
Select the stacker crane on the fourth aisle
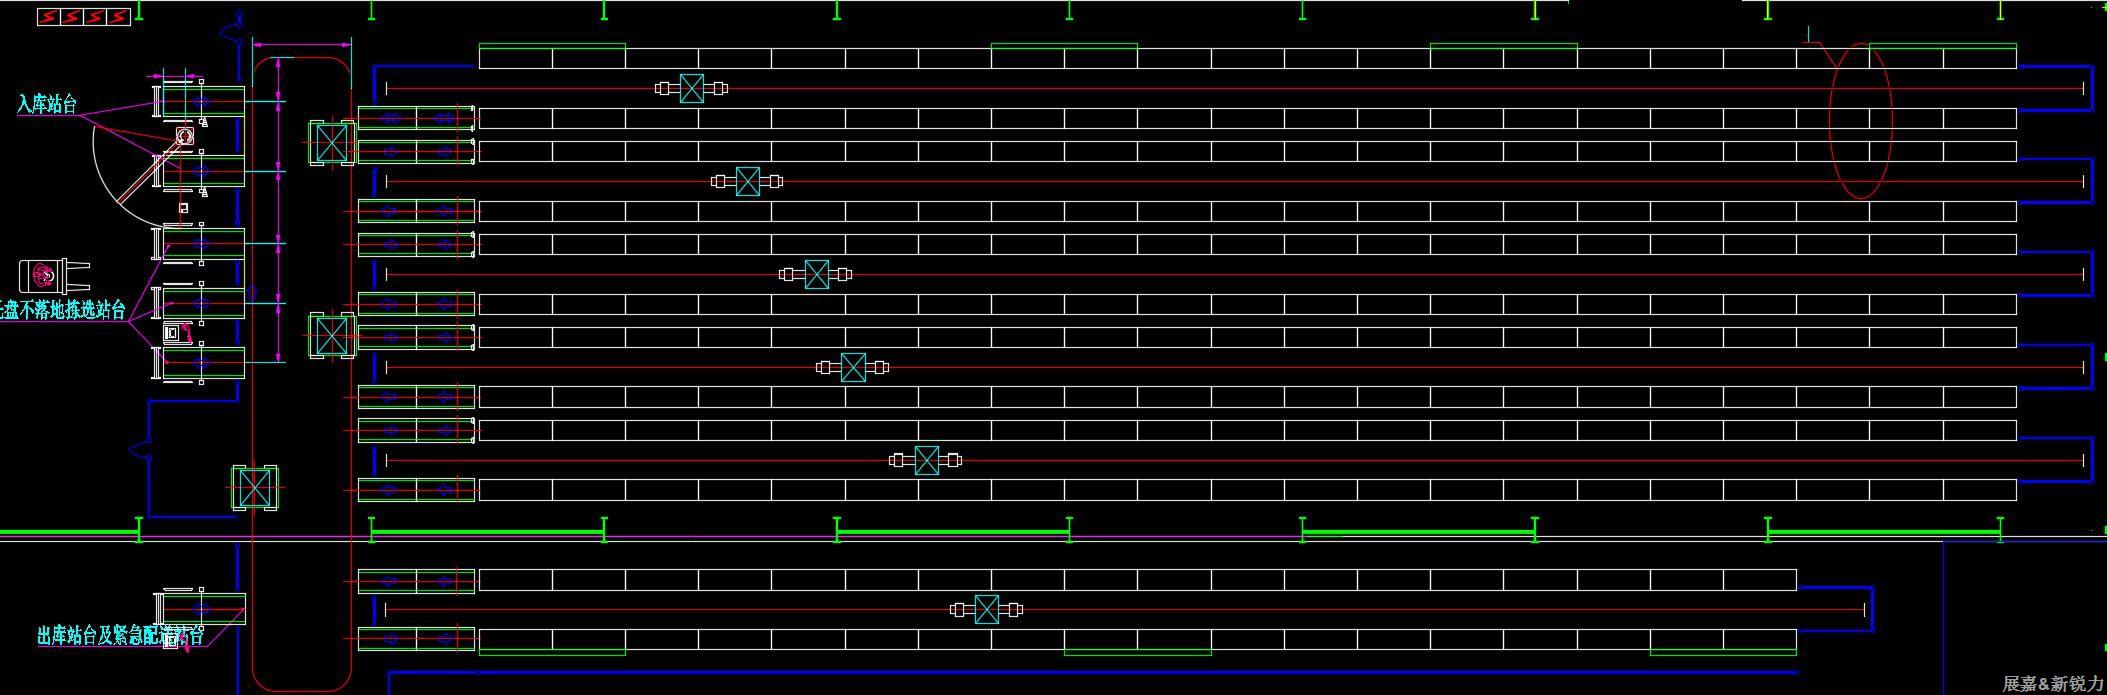coord(853,367)
